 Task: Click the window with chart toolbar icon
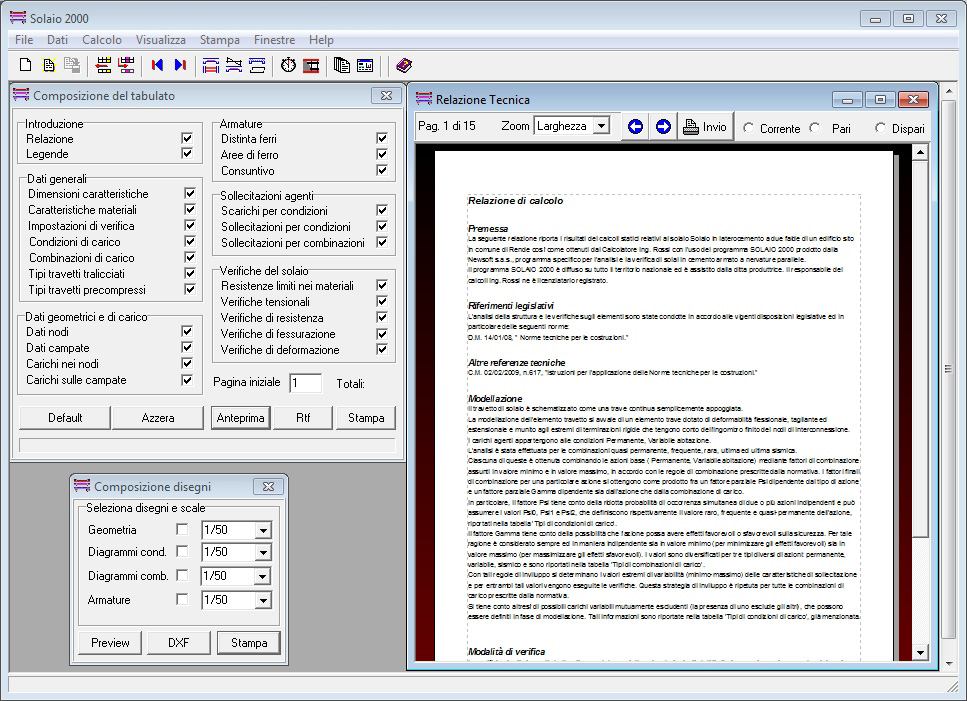click(365, 65)
